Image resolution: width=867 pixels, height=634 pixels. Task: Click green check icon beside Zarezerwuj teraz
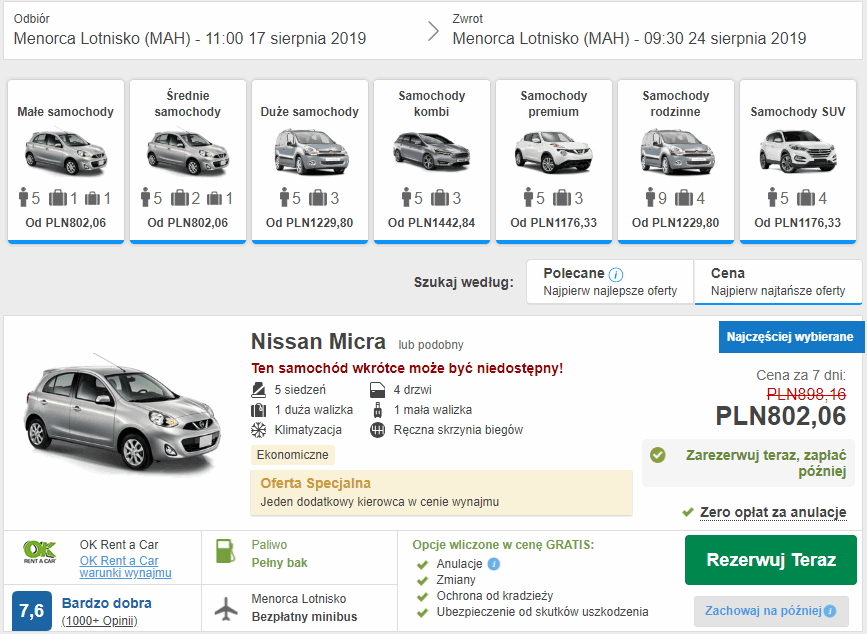point(657,455)
